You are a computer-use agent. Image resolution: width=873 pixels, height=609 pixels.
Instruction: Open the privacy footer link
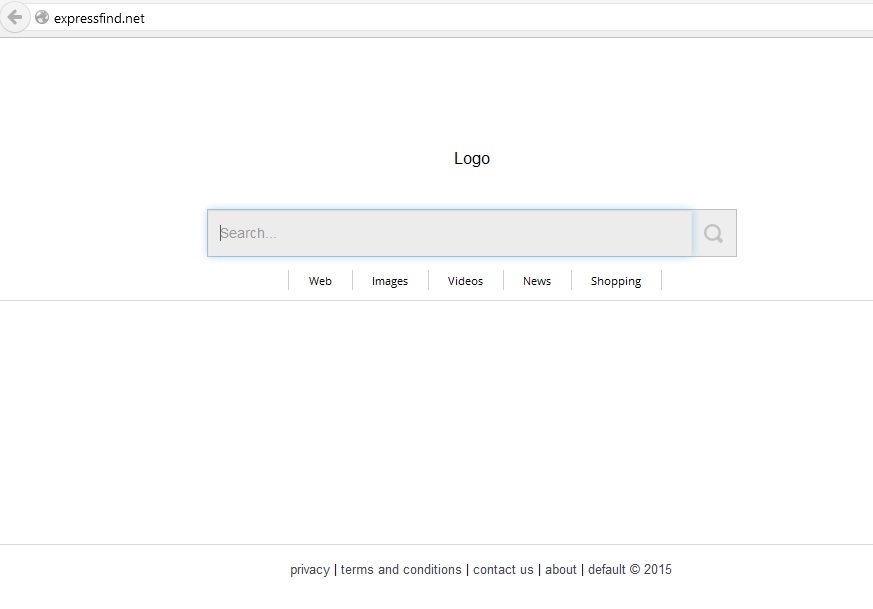(310, 570)
